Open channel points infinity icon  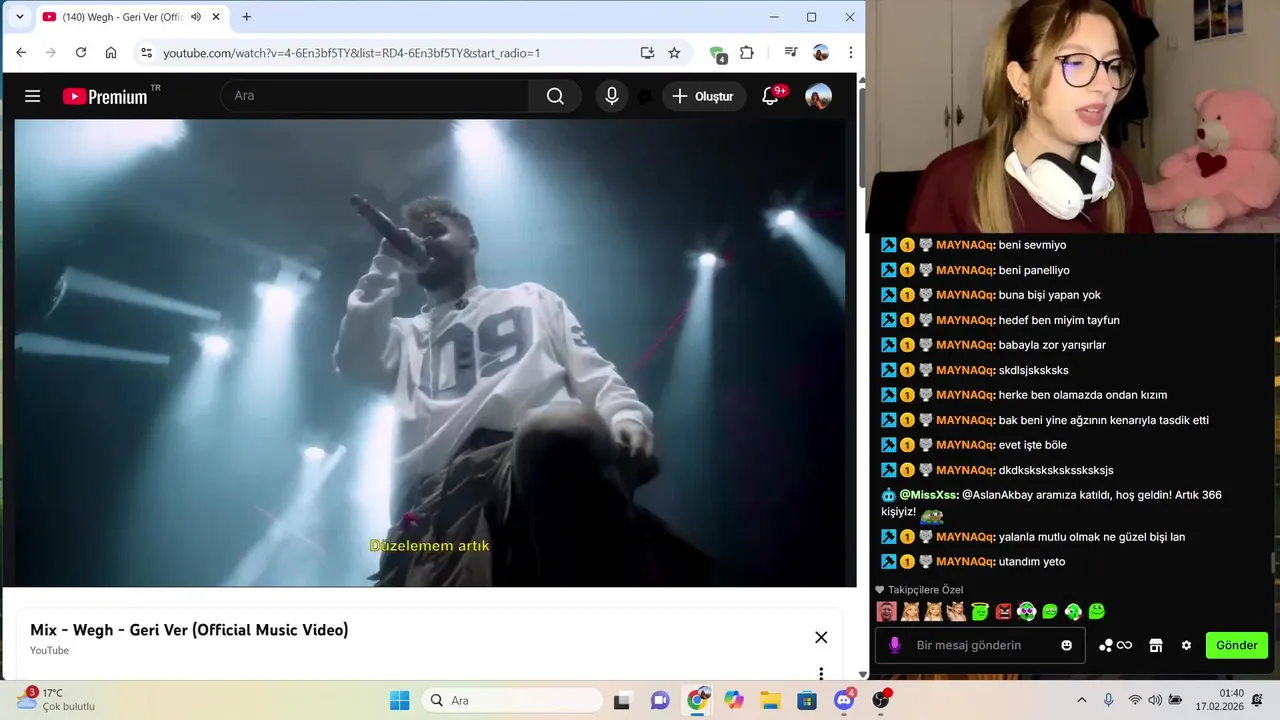click(x=1115, y=645)
